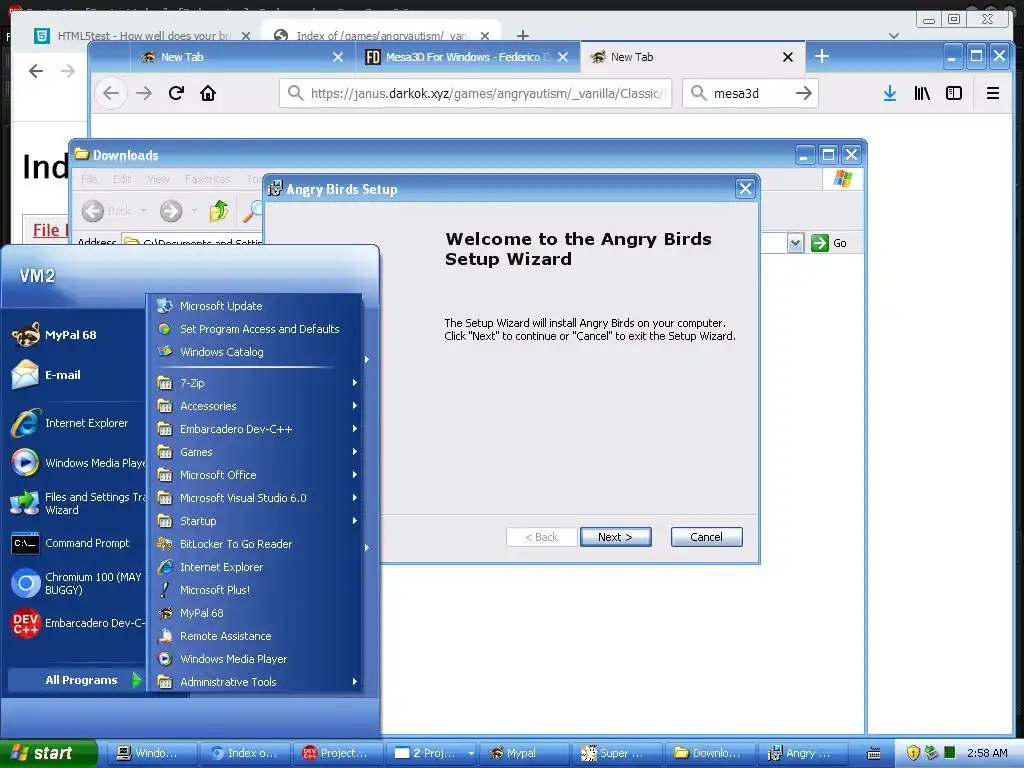The height and width of the screenshot is (768, 1024).
Task: Click the Back arrow in Downloads toolbar
Action: click(x=93, y=211)
